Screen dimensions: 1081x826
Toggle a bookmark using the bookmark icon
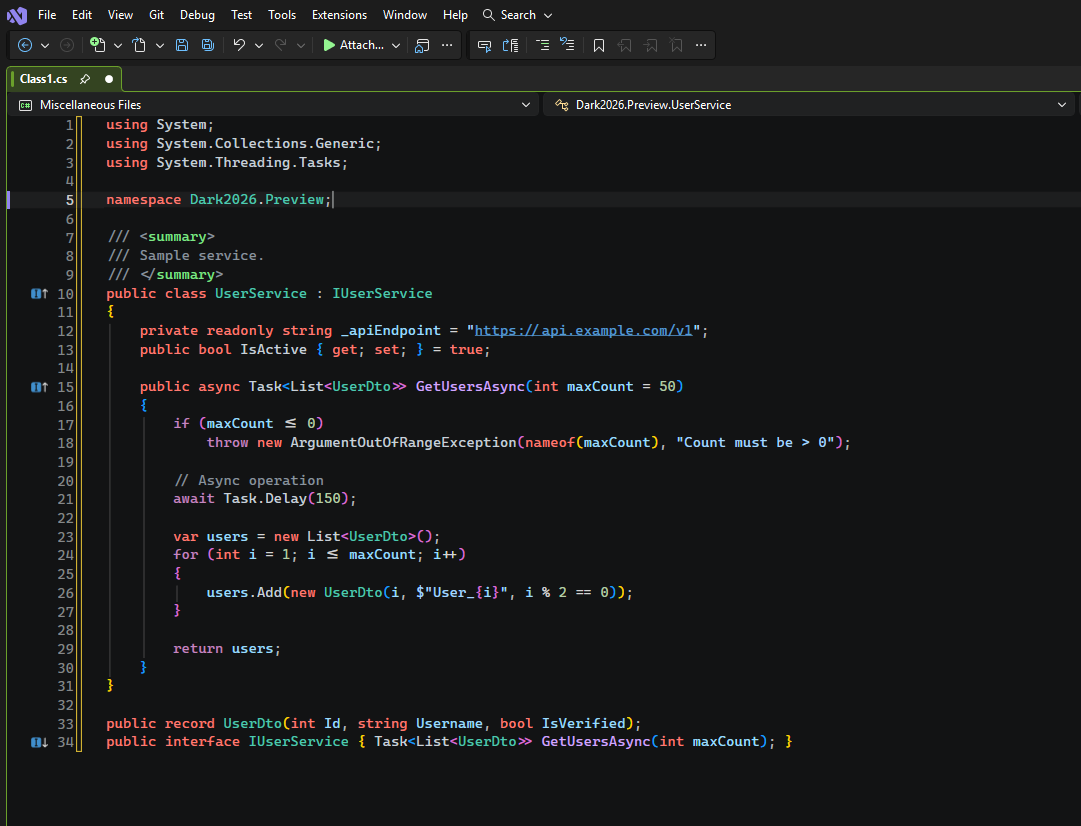[599, 46]
